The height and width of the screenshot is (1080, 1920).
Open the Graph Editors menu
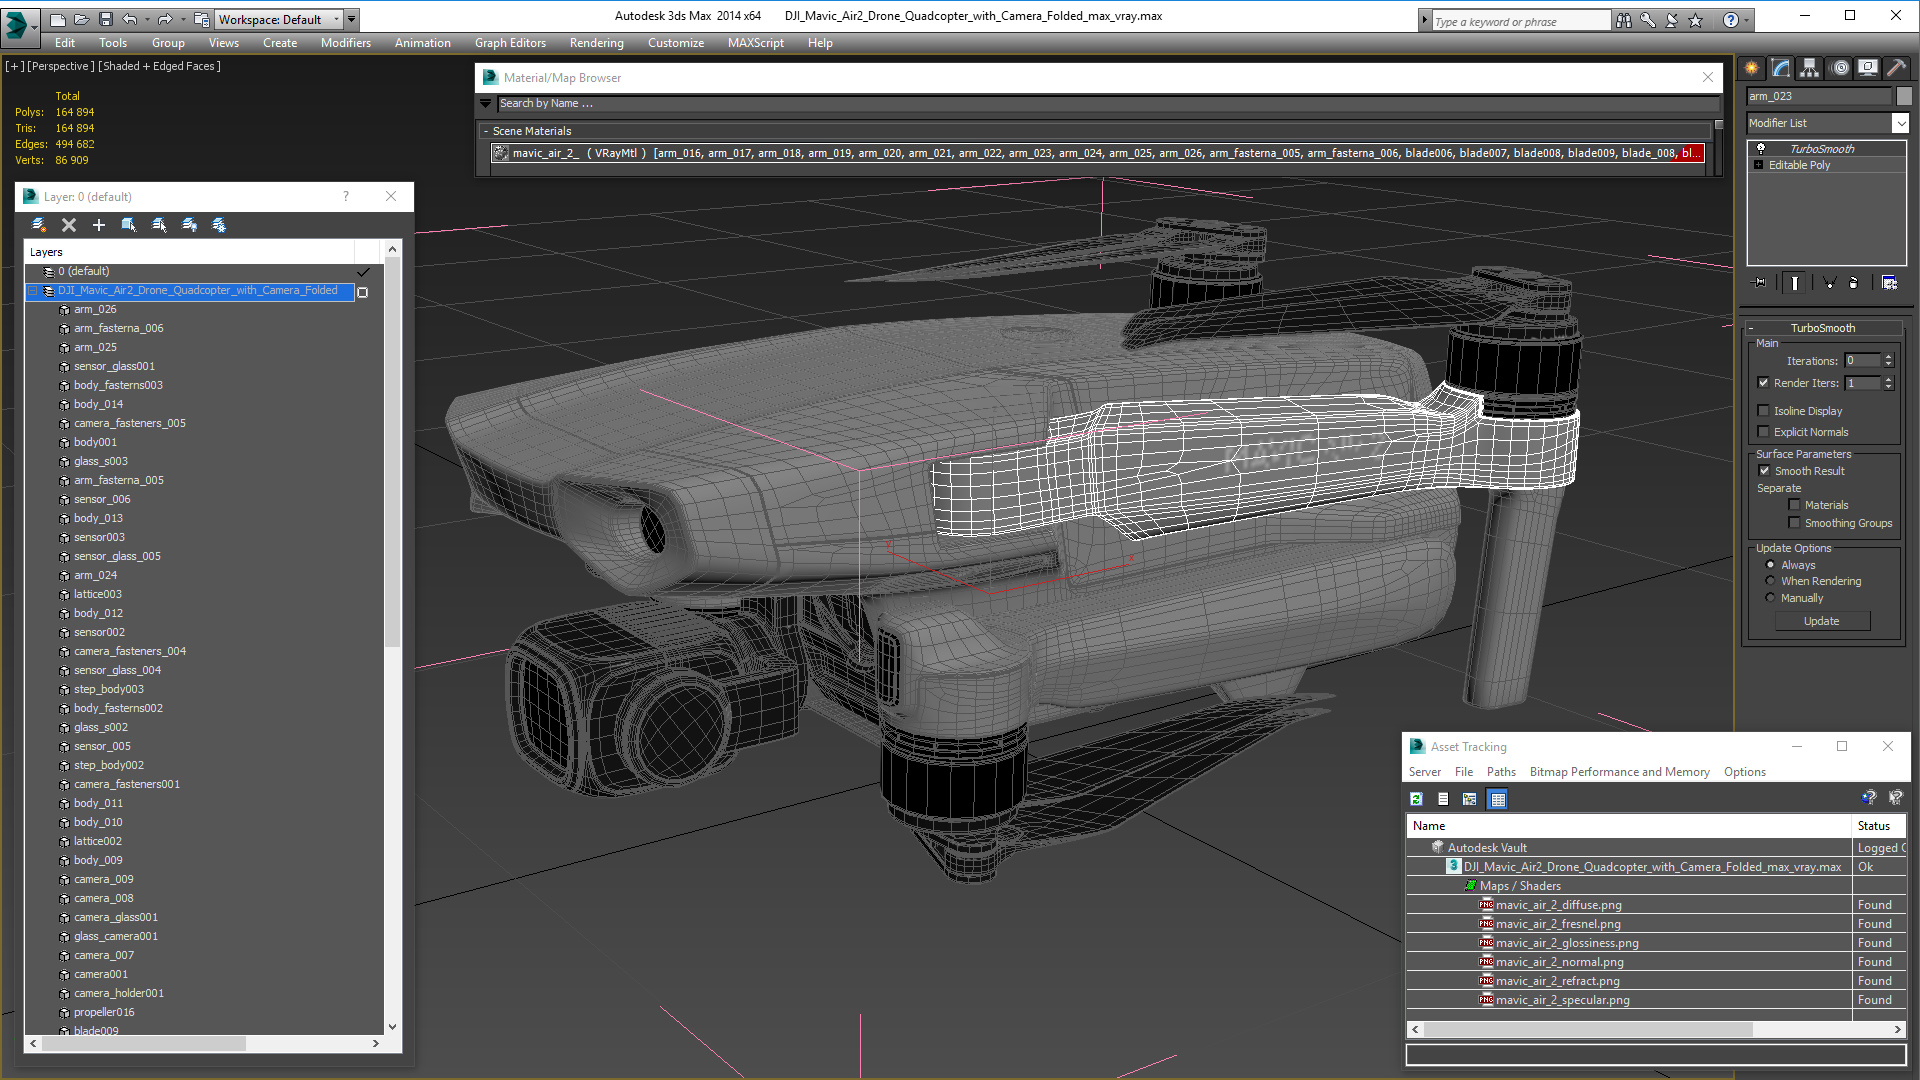point(510,43)
